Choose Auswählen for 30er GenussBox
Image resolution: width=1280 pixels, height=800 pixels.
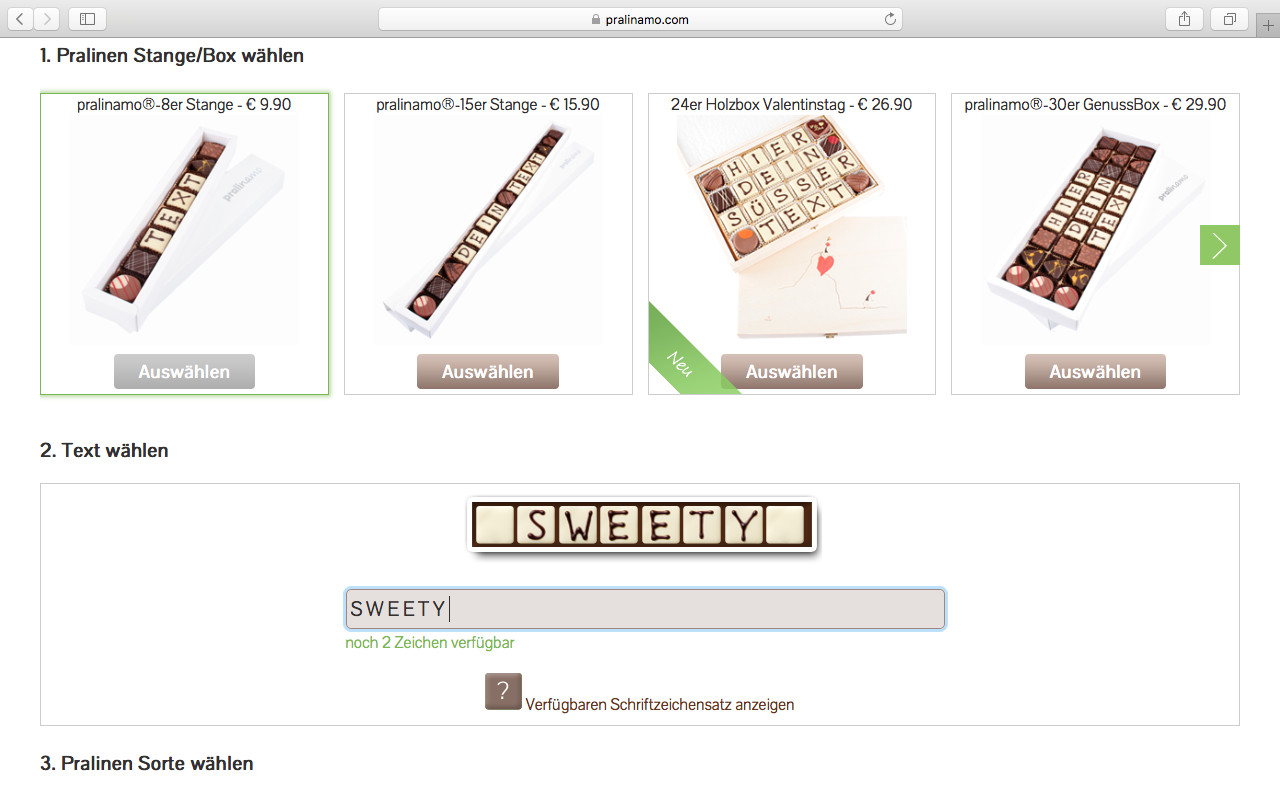coord(1095,371)
